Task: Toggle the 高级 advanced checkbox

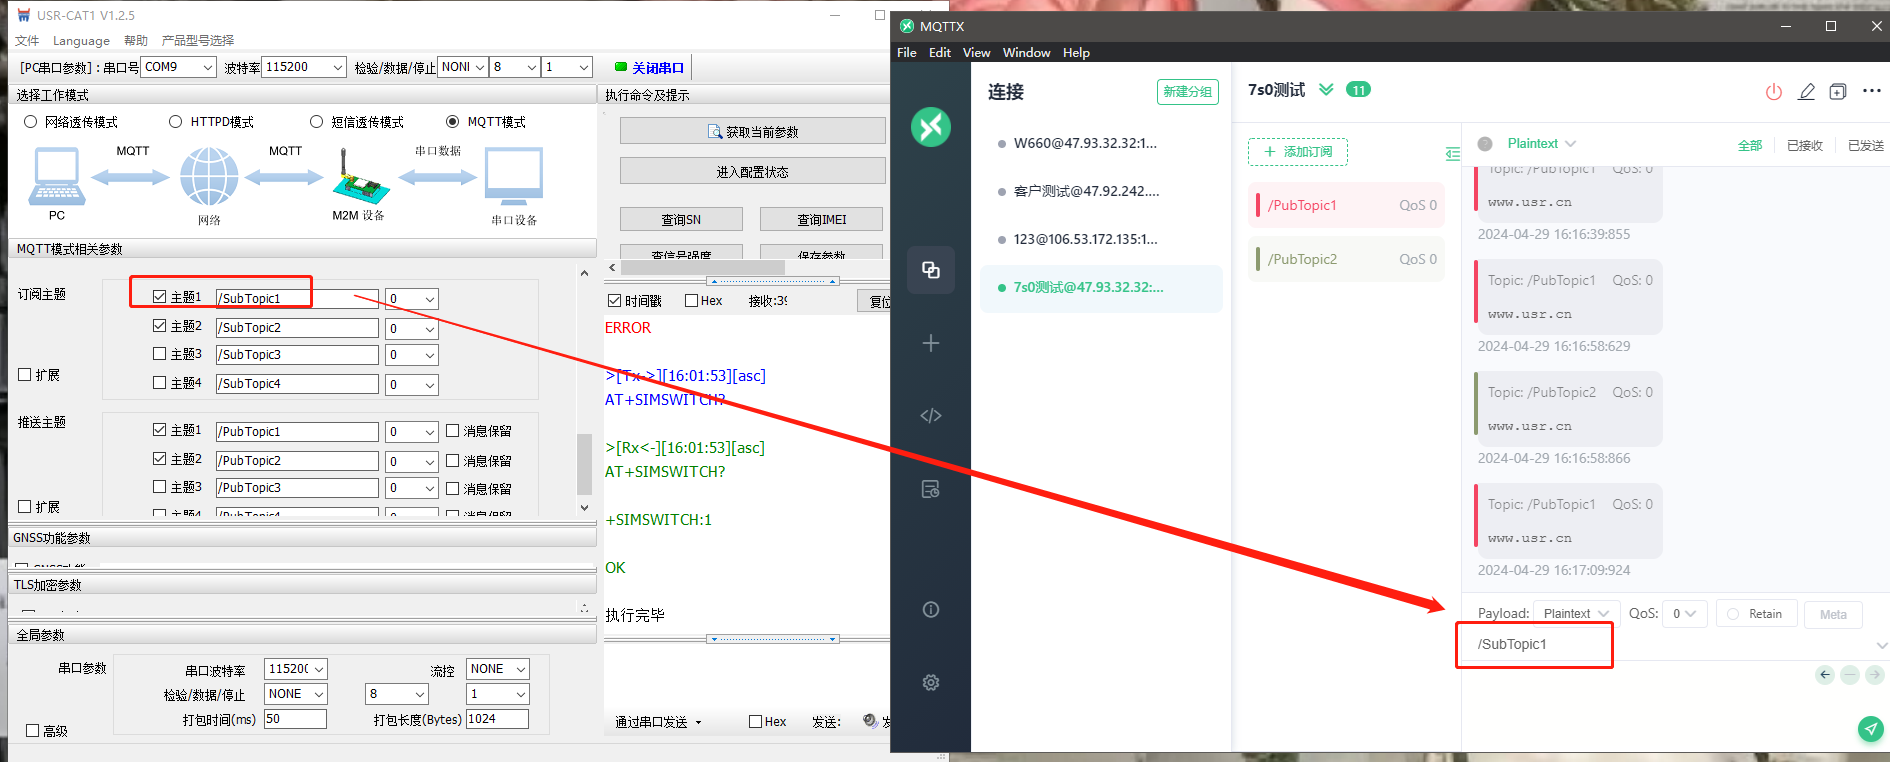Action: point(32,731)
